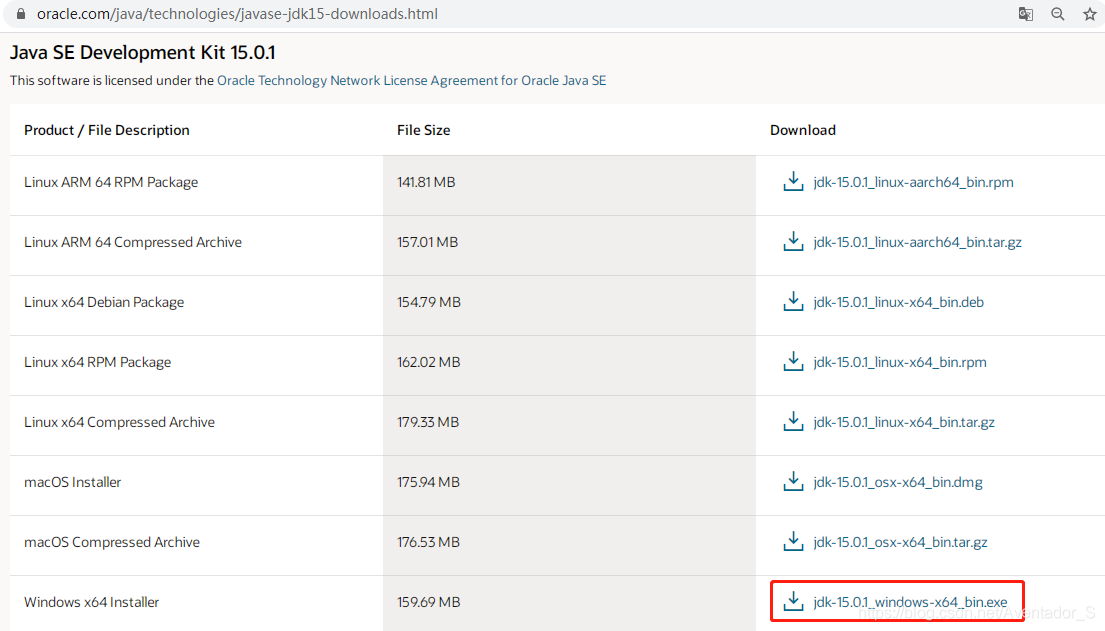Click the URL address bar text
This screenshot has width=1105, height=631.
237,14
